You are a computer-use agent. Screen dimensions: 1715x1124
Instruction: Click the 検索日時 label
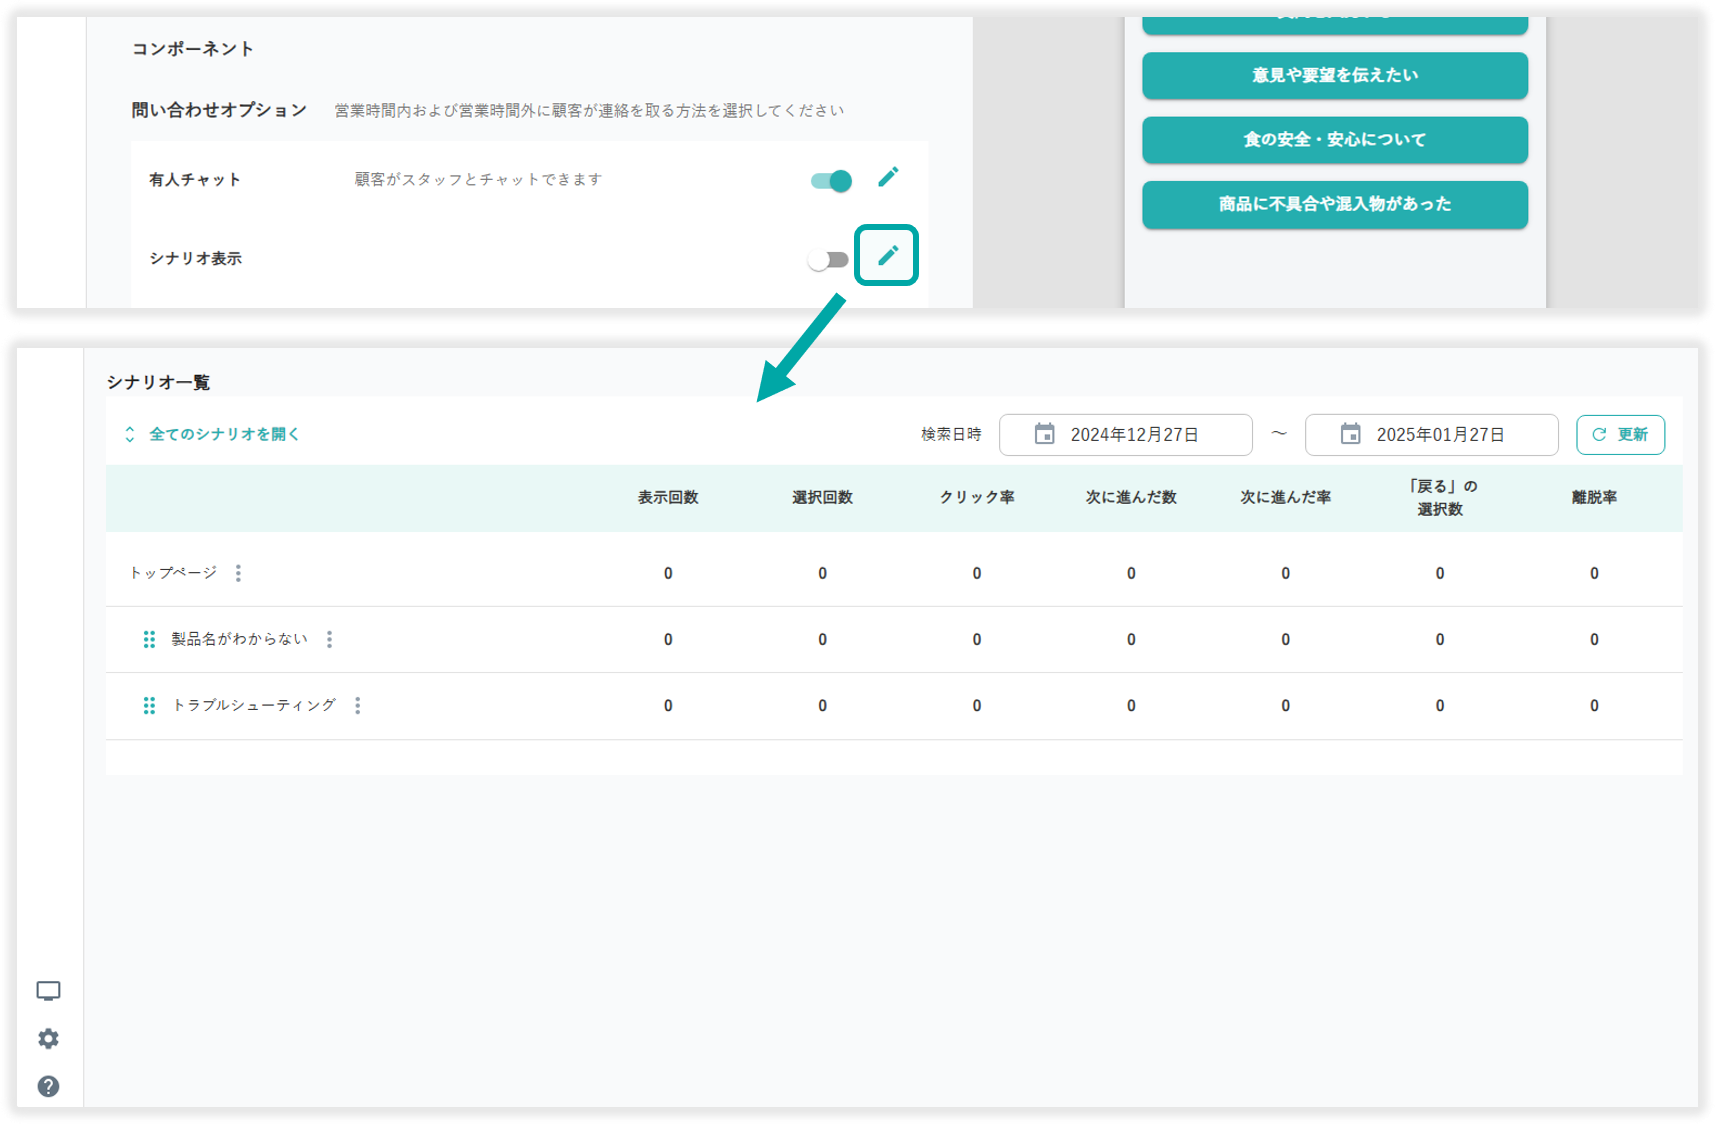coord(951,434)
